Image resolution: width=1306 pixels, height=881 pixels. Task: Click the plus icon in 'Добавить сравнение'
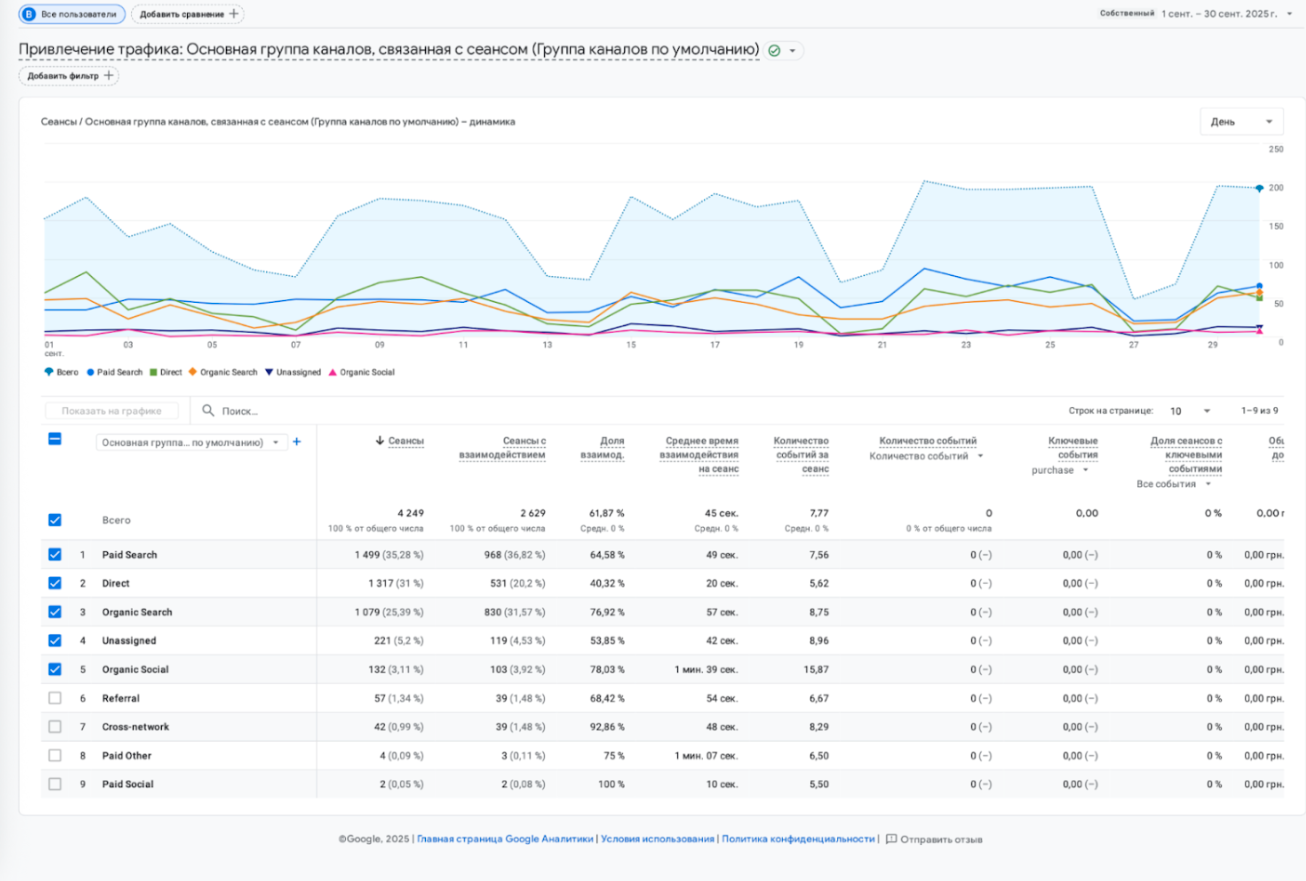(x=234, y=14)
